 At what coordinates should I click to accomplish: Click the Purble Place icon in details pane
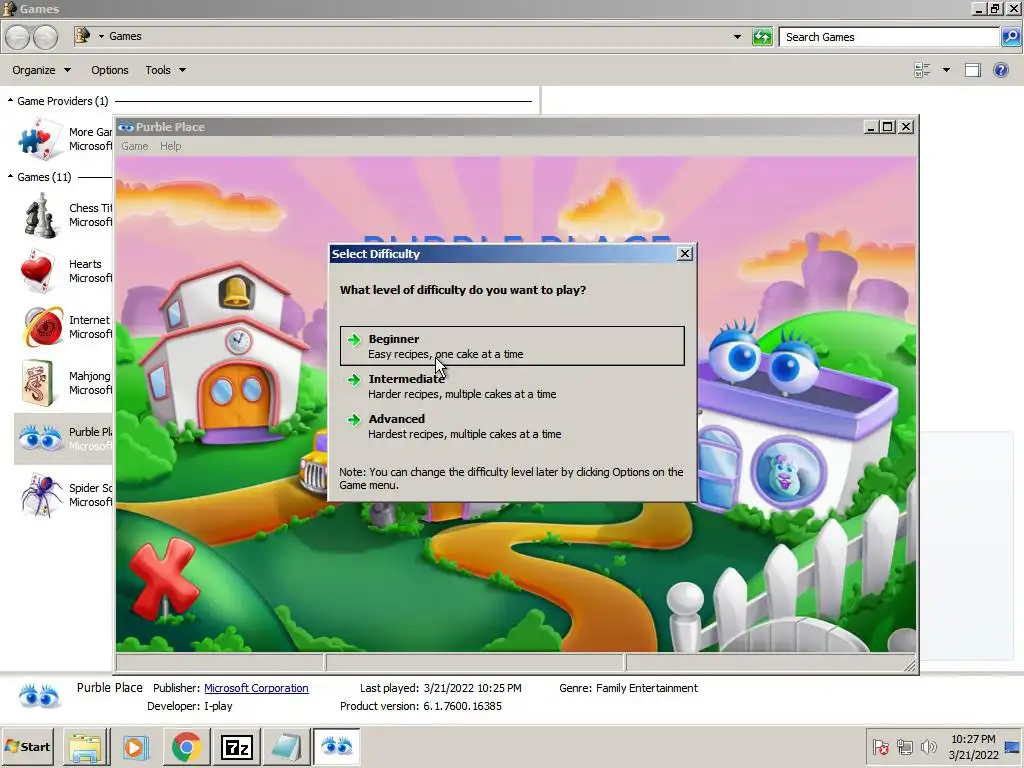[x=39, y=696]
